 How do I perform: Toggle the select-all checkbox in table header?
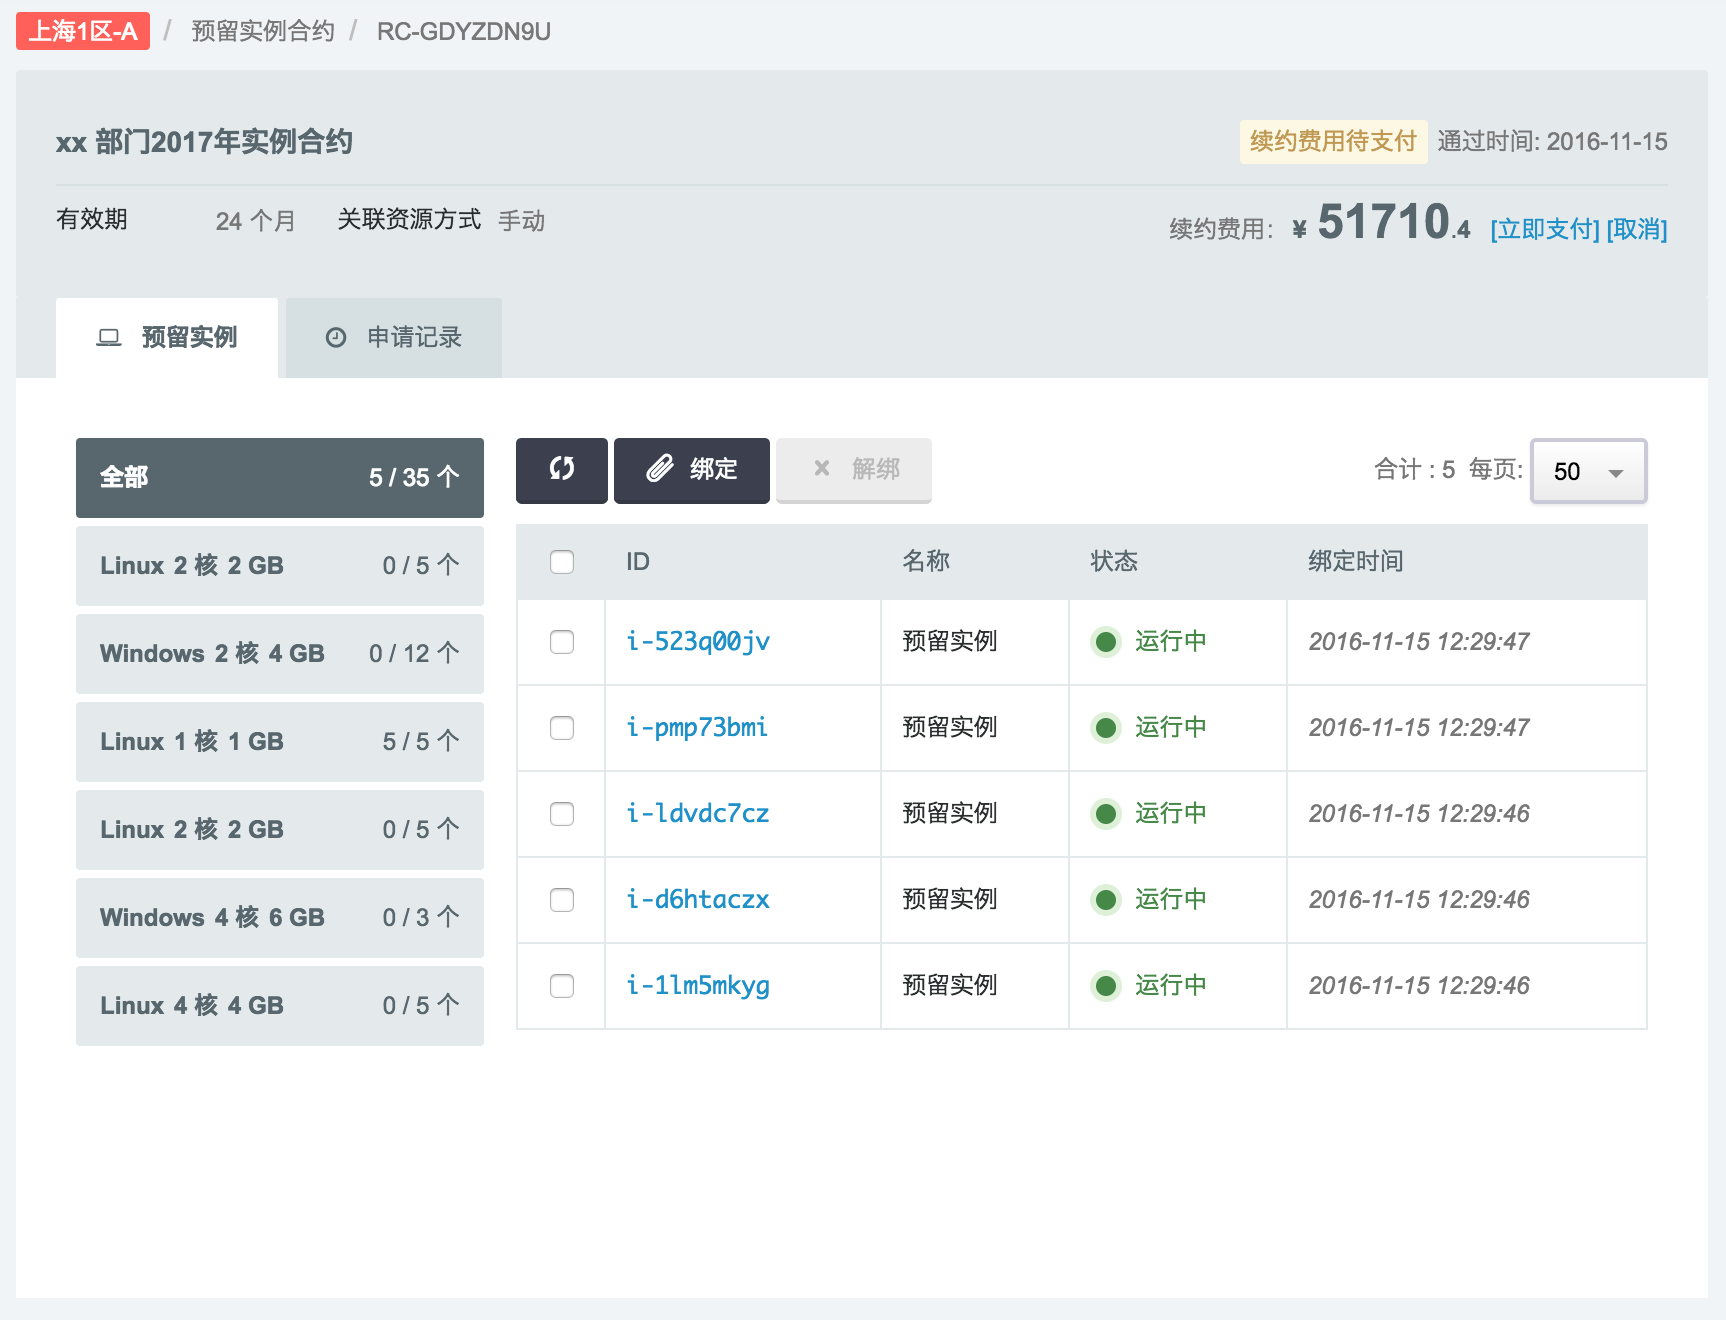[x=562, y=562]
